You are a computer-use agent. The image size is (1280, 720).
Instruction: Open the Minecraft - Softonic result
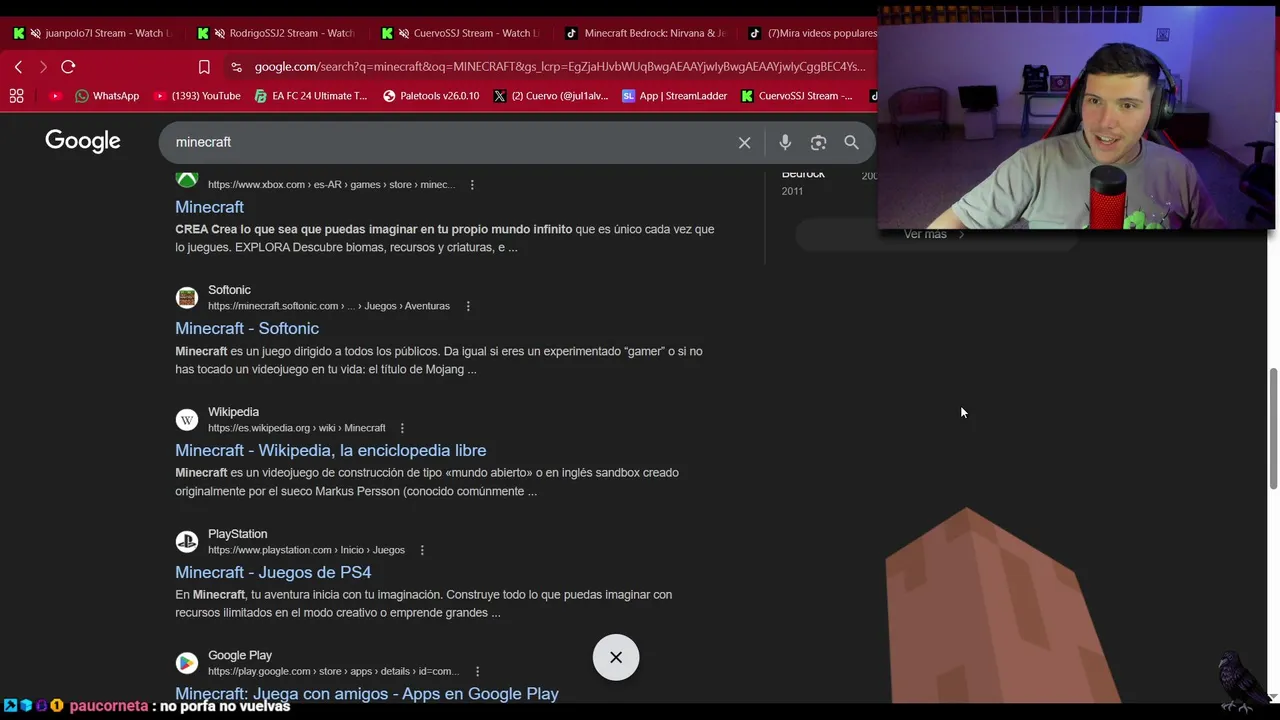click(247, 328)
